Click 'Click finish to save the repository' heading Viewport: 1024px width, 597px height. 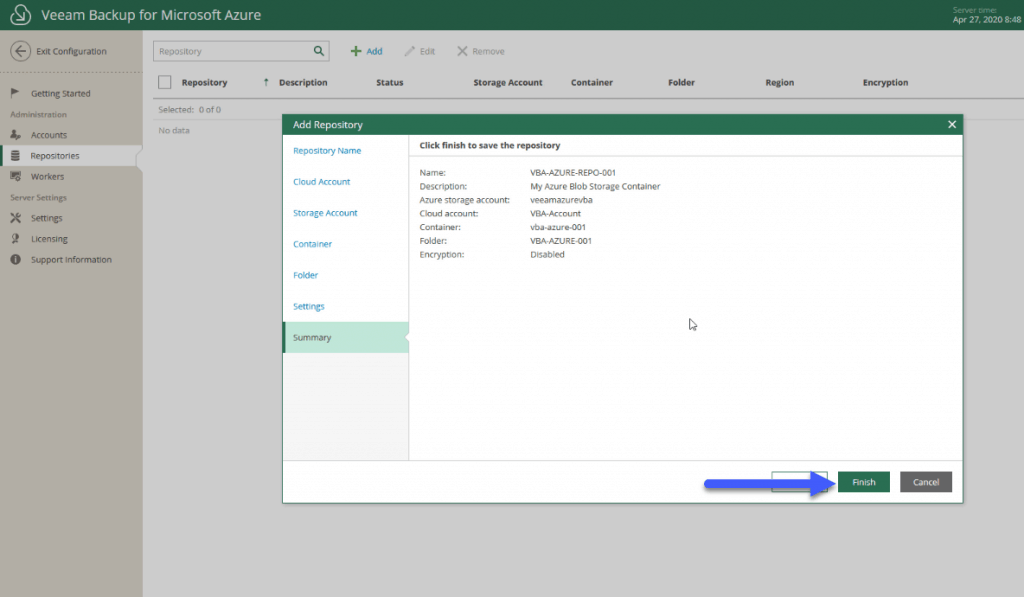tap(490, 146)
